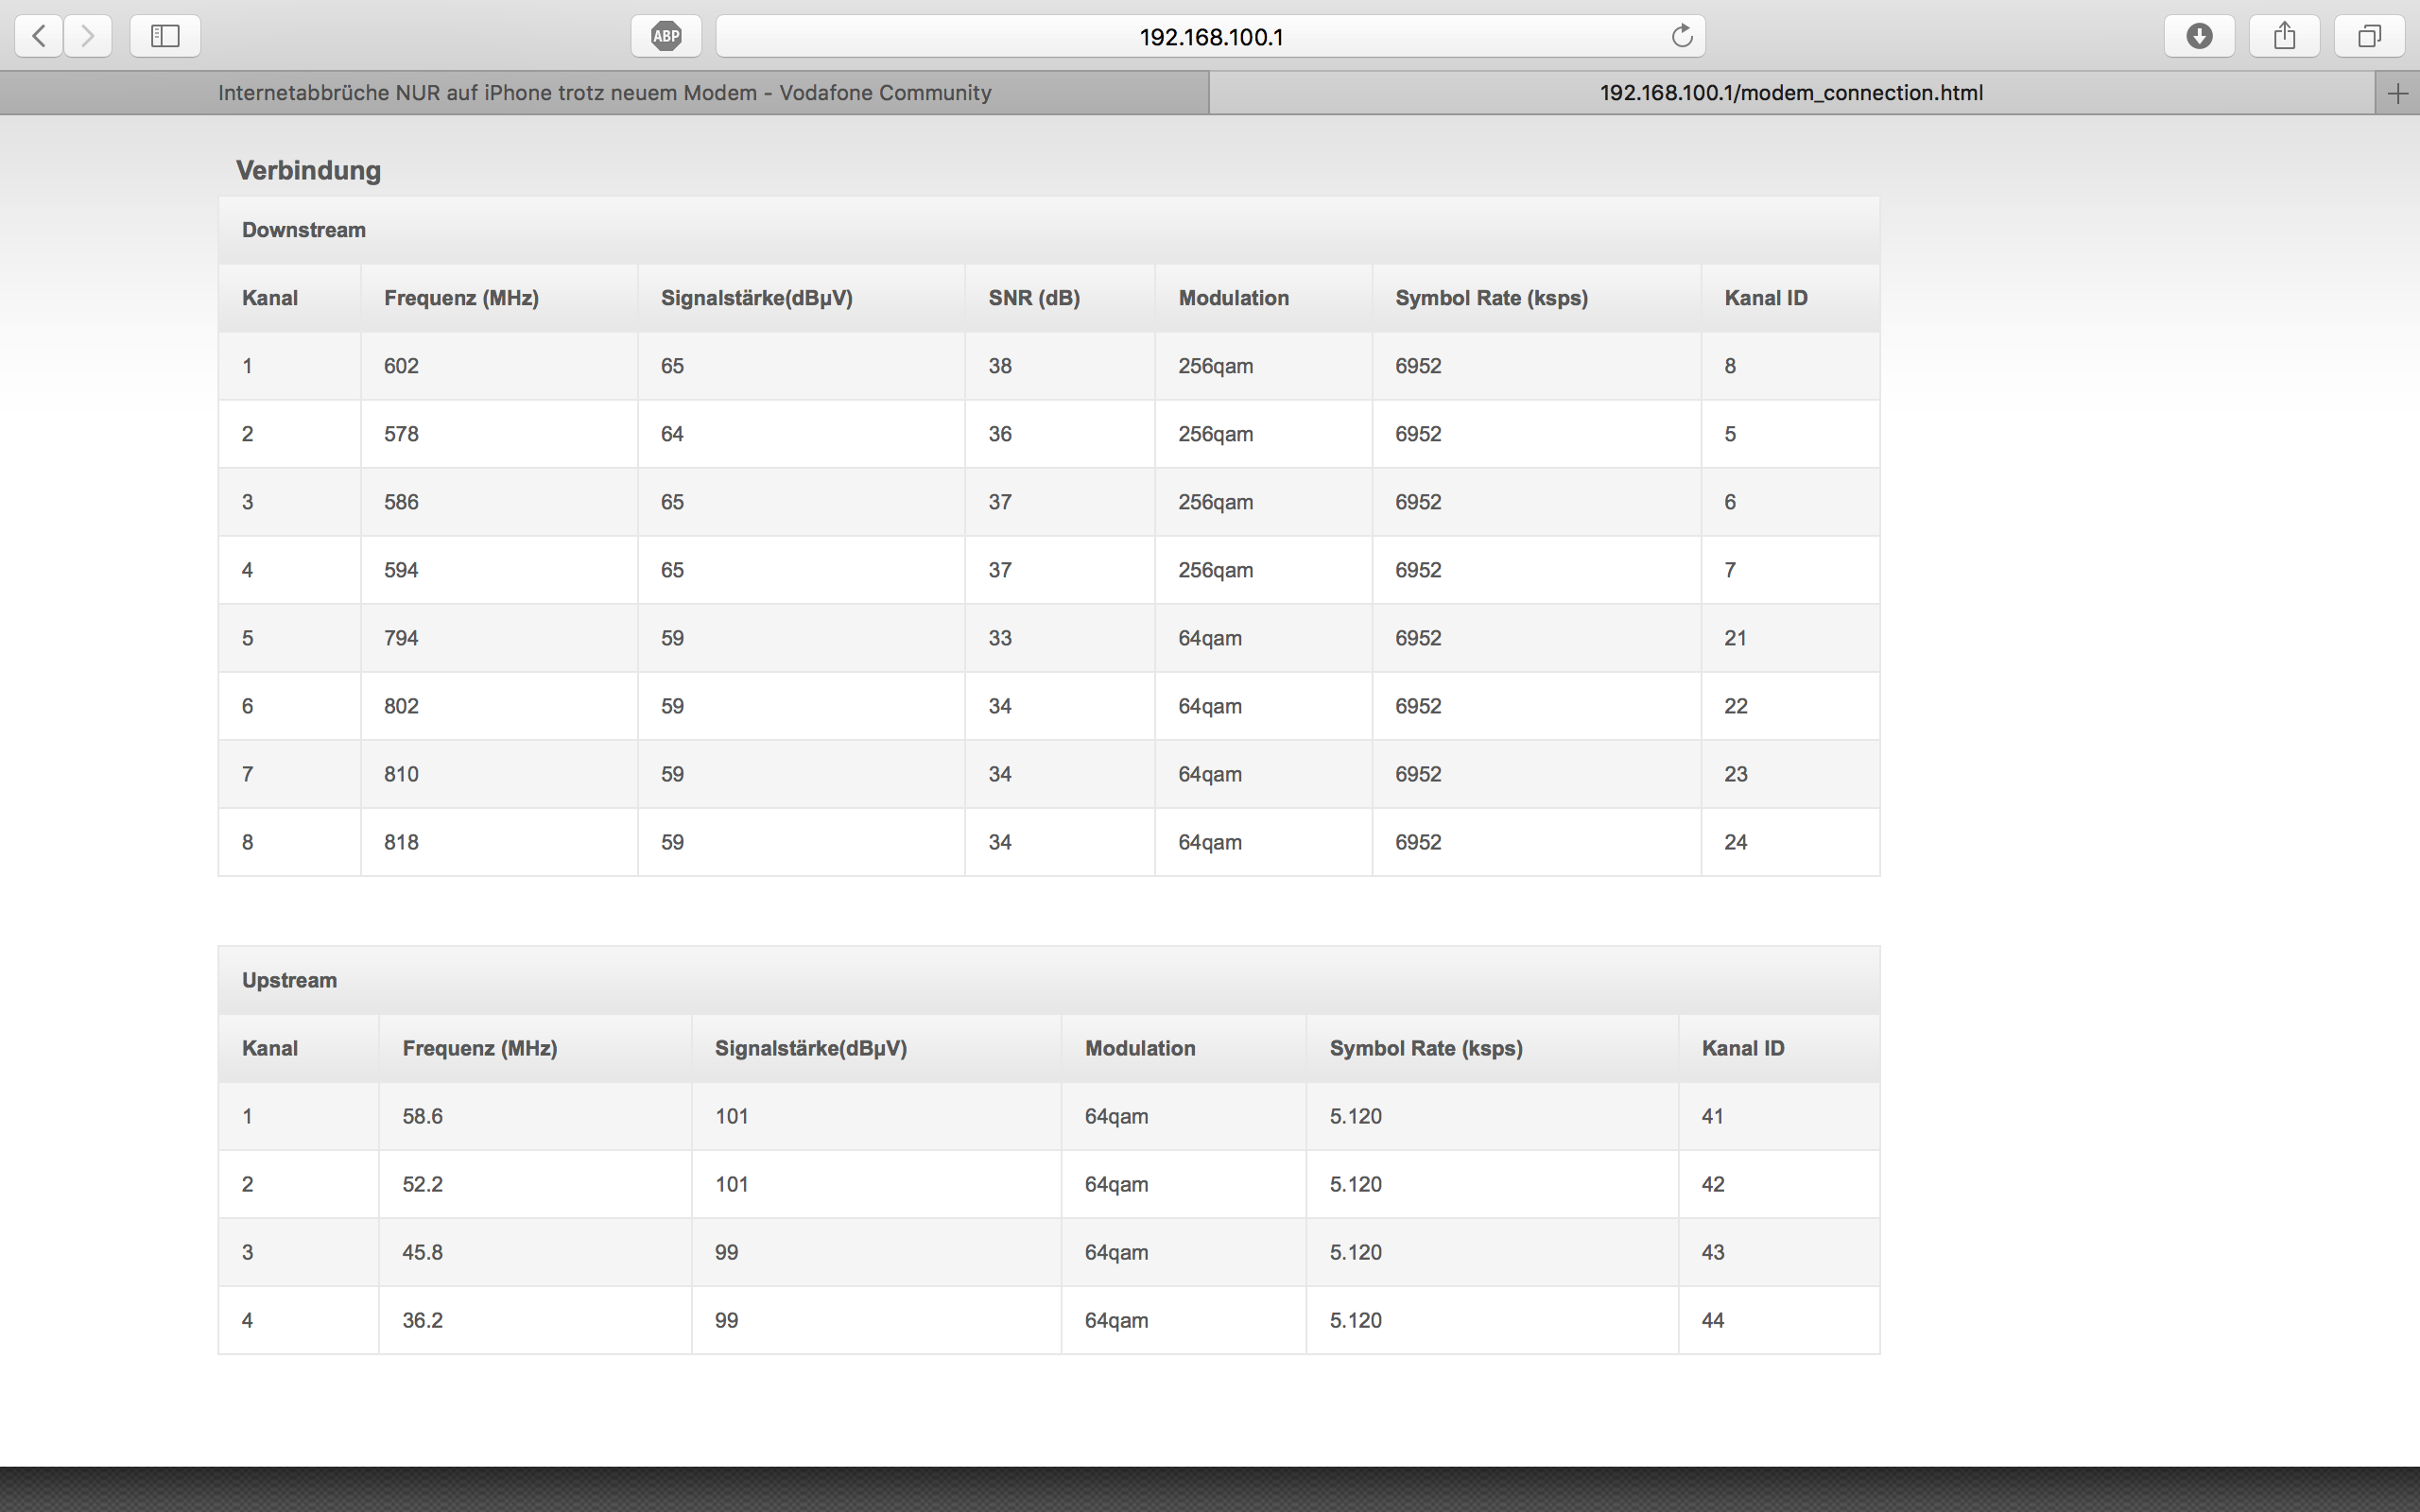Switch to the Vodafone Community tab
This screenshot has width=2420, height=1512.
click(604, 93)
